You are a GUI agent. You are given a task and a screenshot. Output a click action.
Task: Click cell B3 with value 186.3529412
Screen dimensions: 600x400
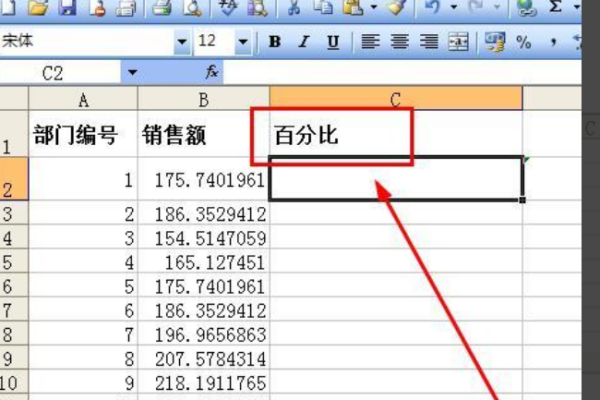[204, 213]
